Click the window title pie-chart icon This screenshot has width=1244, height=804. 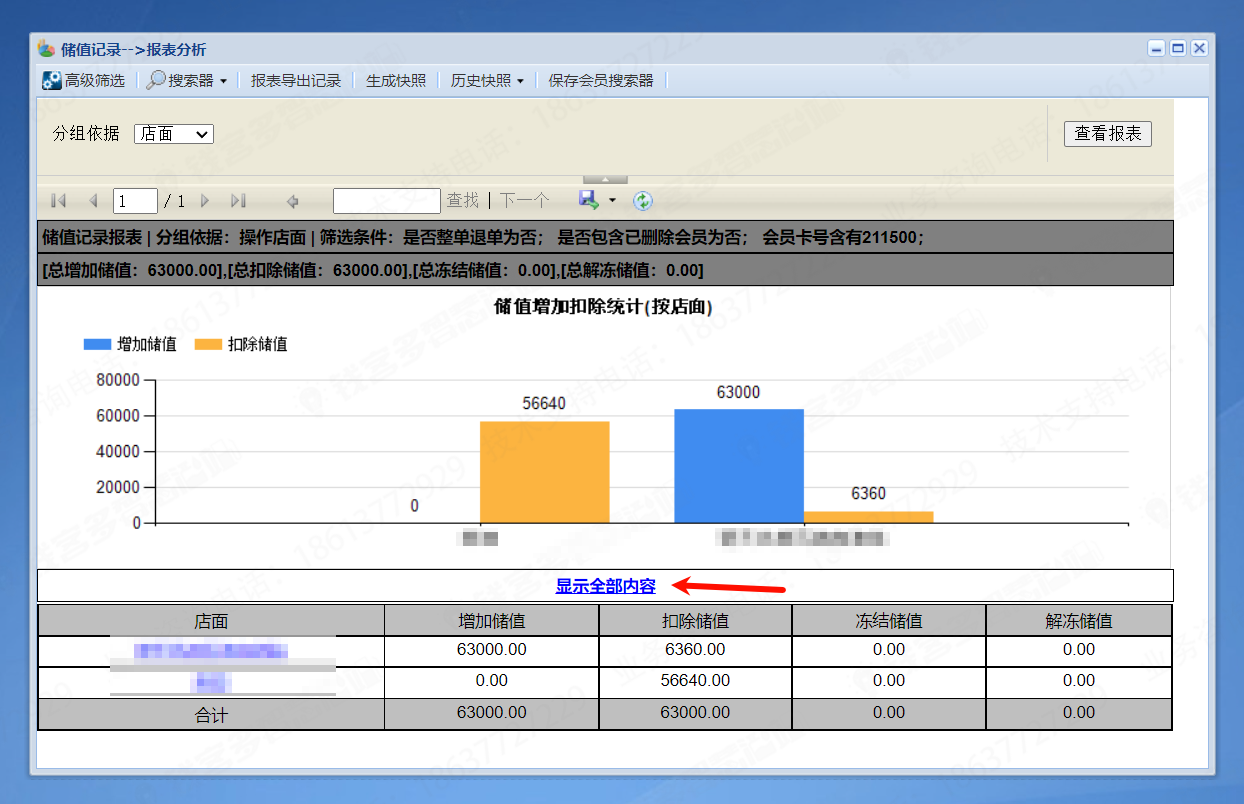tap(47, 49)
